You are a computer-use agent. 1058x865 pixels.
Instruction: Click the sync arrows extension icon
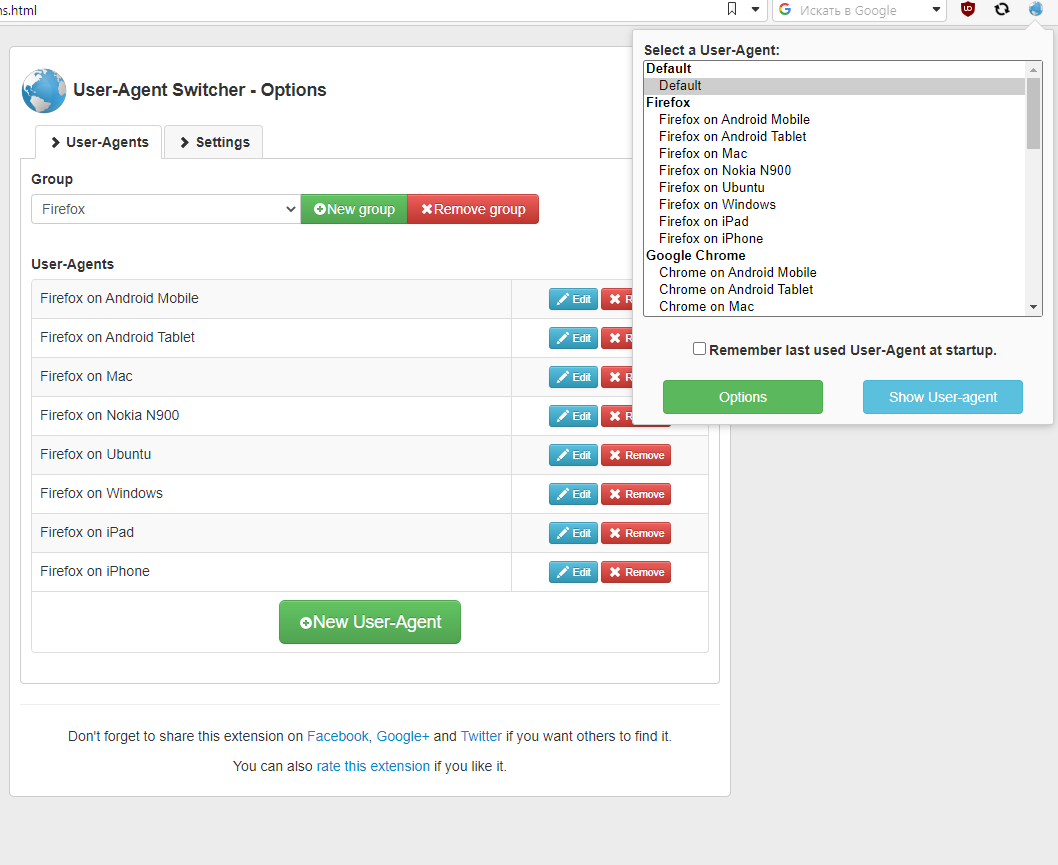[1002, 9]
